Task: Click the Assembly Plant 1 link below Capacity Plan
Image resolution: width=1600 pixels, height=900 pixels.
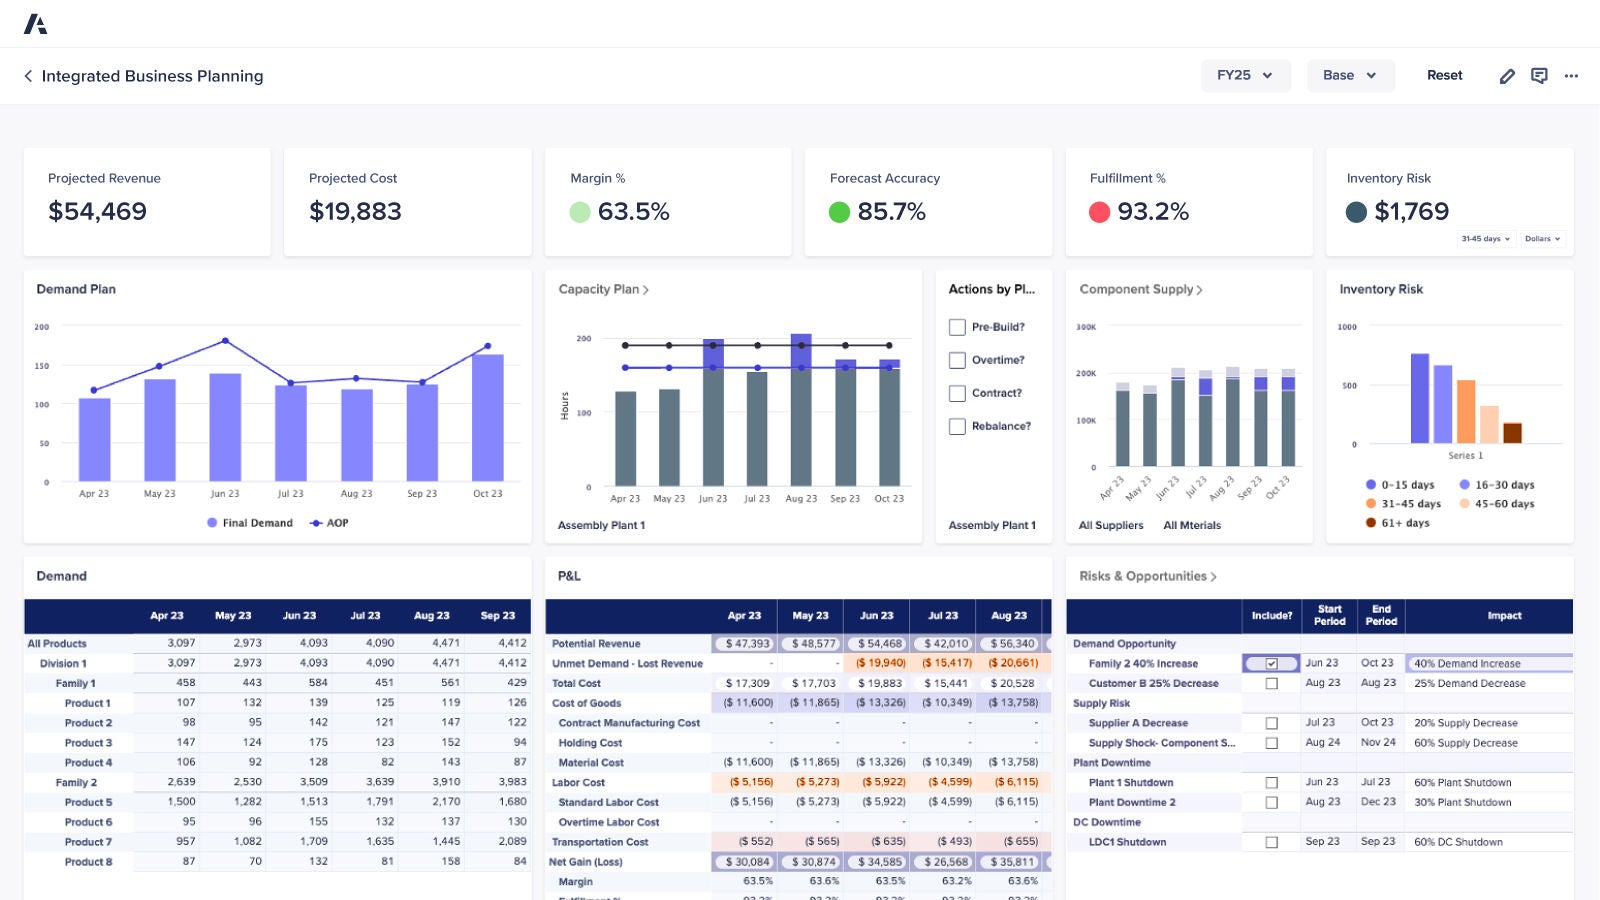Action: [x=601, y=524]
